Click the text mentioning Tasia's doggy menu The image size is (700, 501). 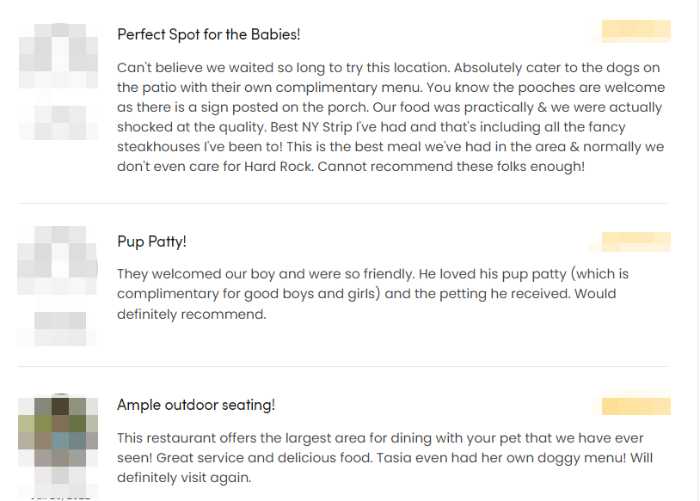pyautogui.click(x=385, y=458)
